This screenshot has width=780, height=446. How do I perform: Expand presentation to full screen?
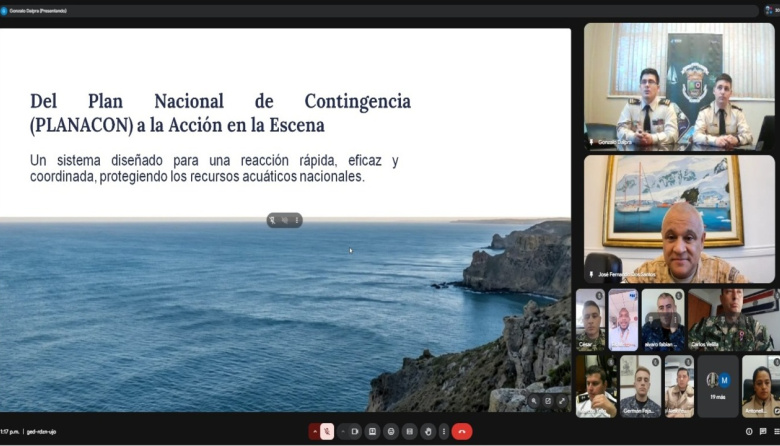click(x=562, y=401)
